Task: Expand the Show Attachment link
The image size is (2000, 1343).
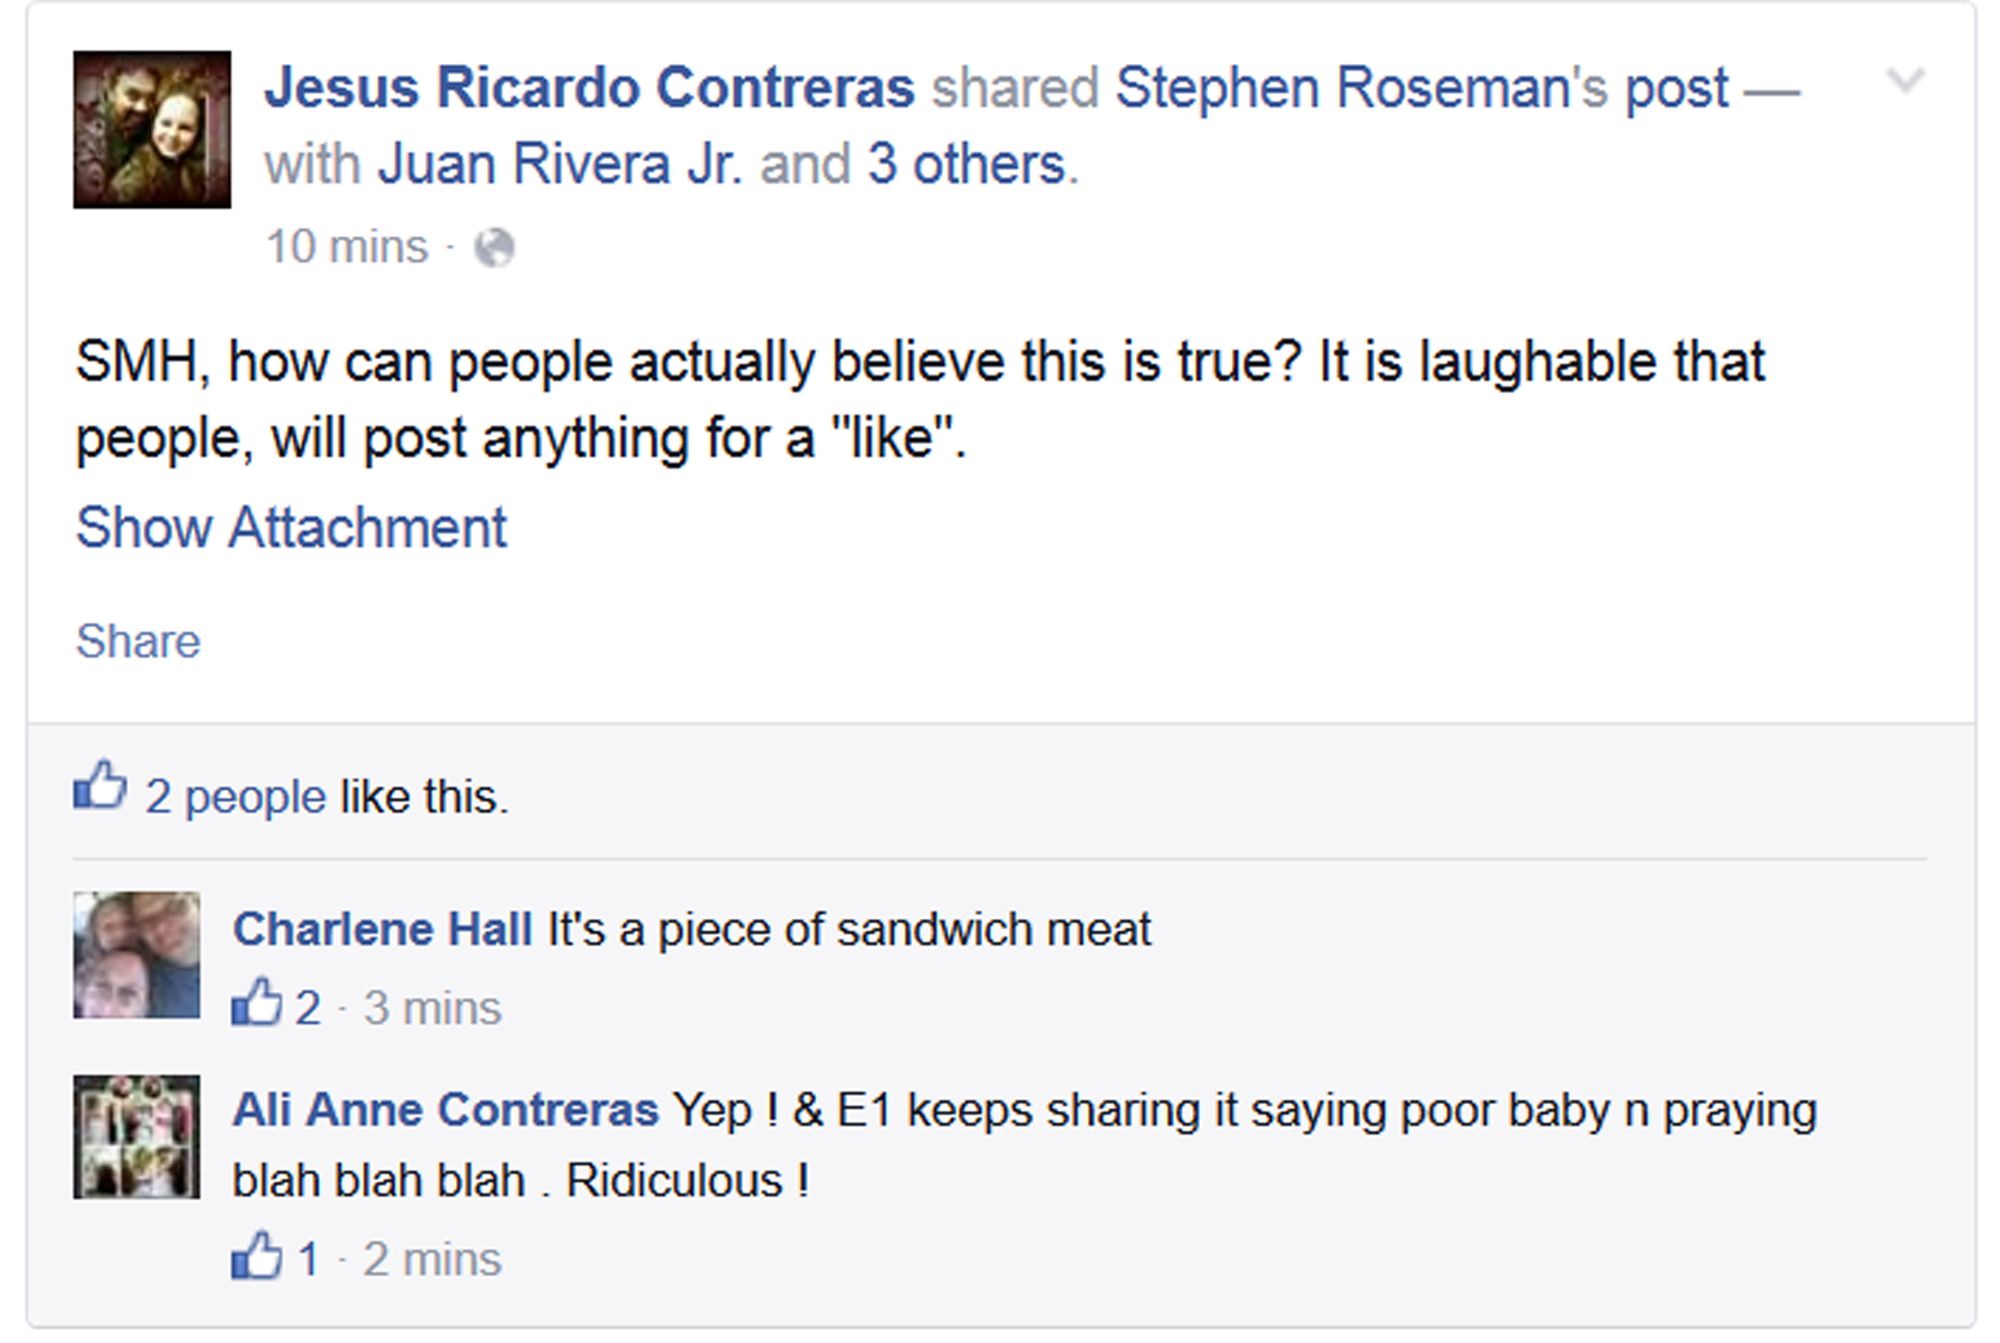Action: pos(292,528)
